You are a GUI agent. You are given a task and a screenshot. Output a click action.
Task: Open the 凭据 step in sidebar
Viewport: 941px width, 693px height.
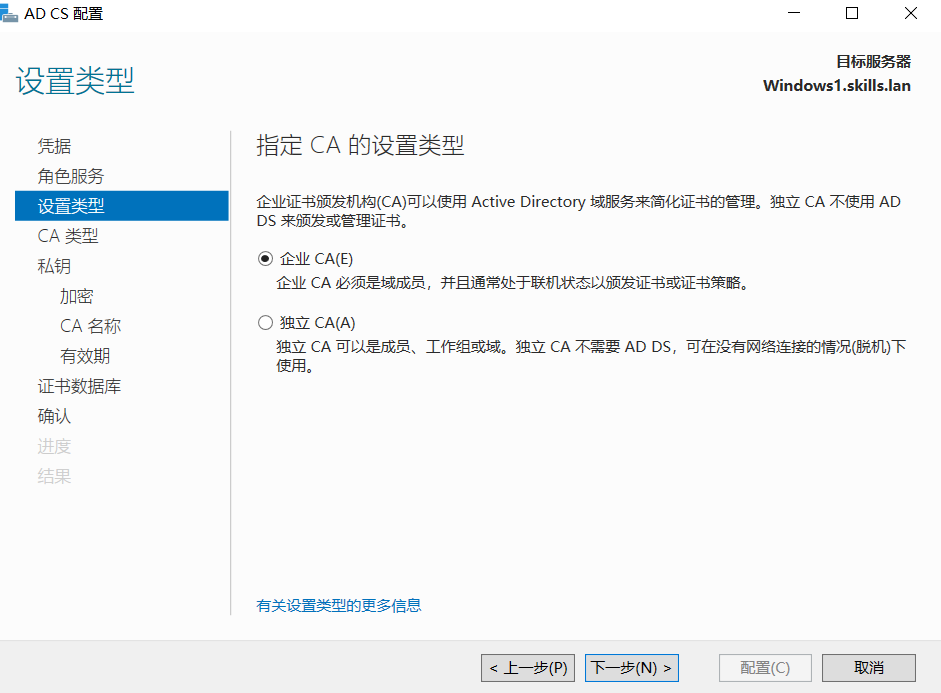[x=55, y=146]
